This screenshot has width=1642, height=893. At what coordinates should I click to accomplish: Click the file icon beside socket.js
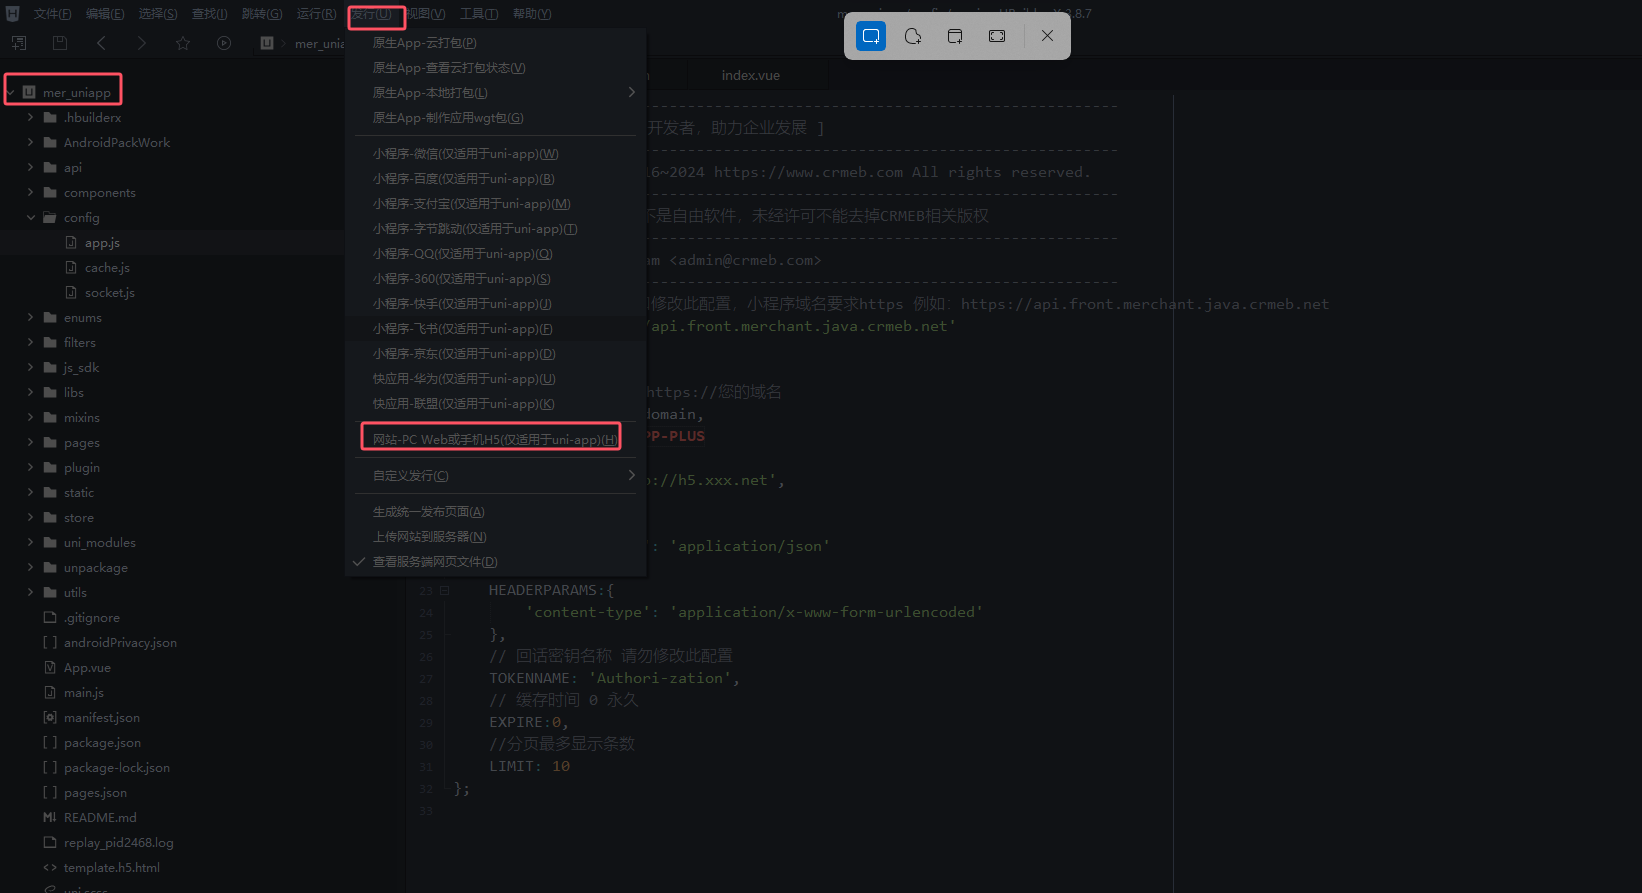click(71, 292)
